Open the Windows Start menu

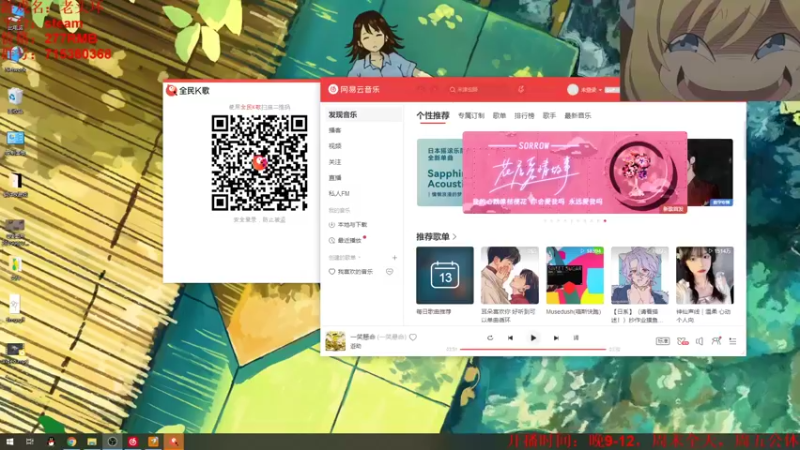[x=9, y=442]
